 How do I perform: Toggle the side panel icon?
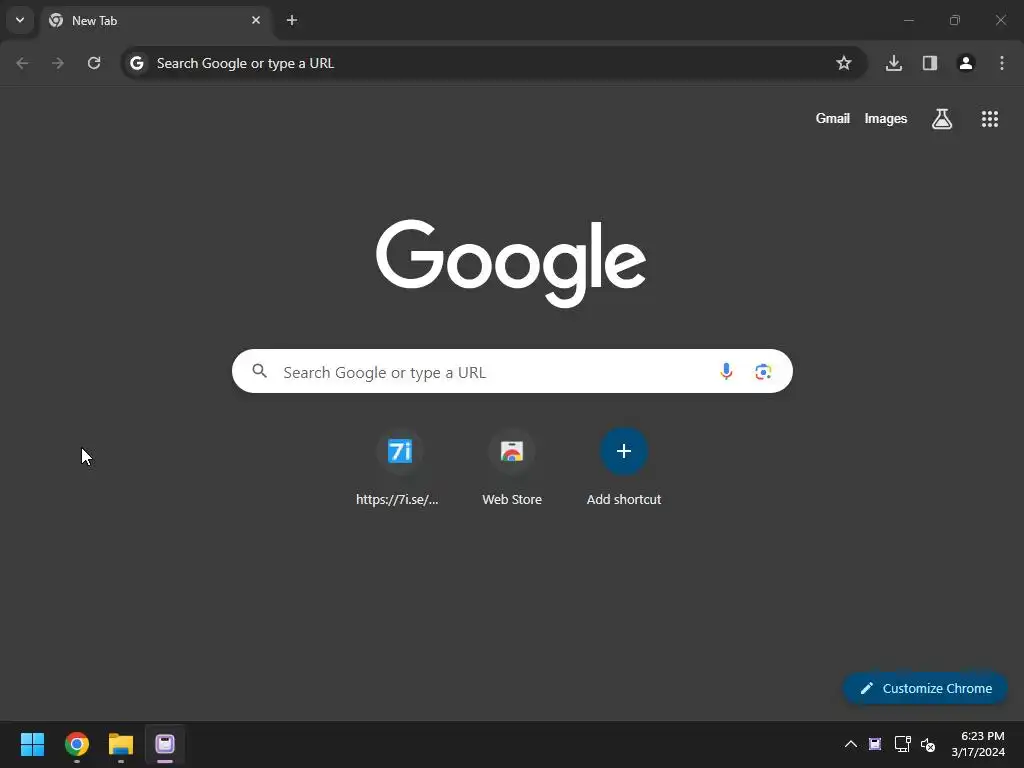(930, 63)
